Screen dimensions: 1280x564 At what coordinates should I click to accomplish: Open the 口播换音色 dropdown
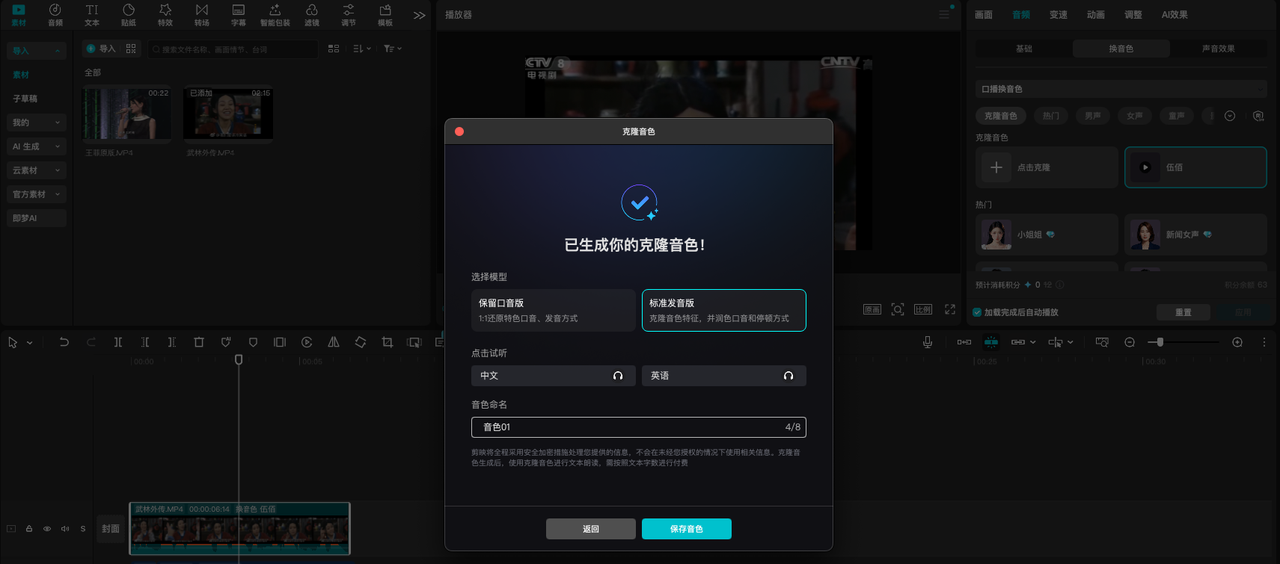coord(1121,89)
